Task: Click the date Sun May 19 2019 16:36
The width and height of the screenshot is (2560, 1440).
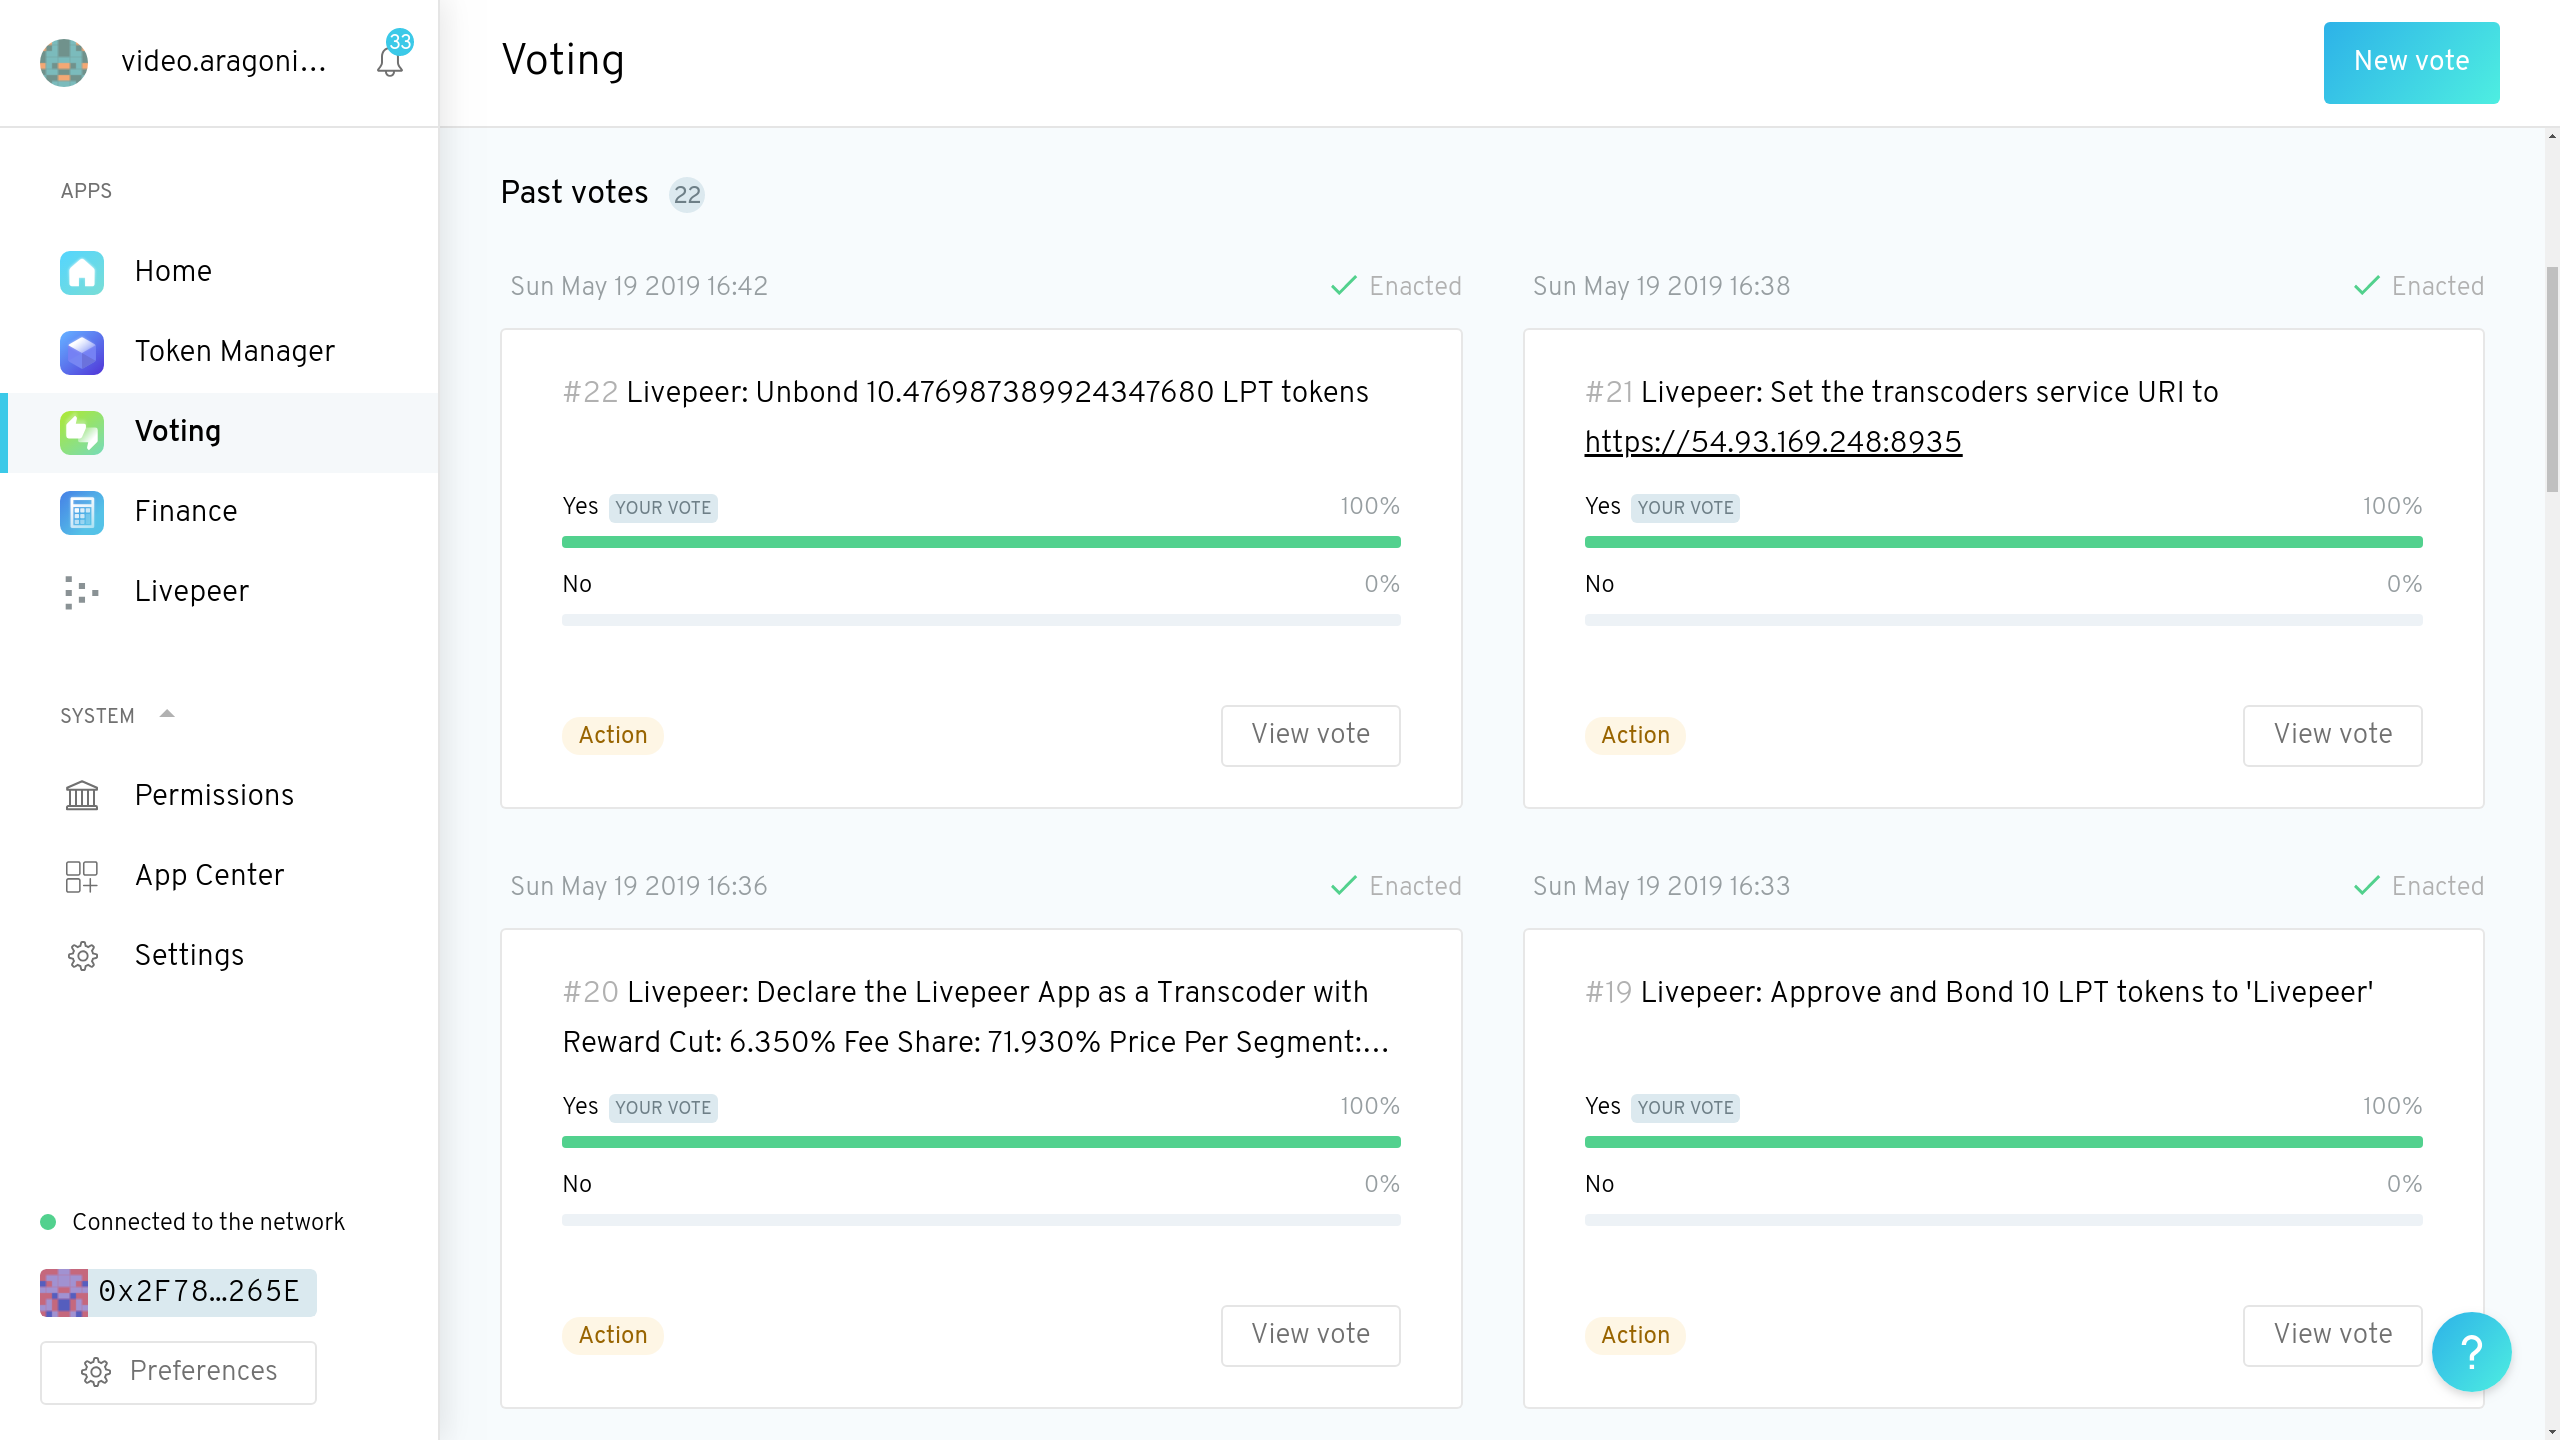Action: click(x=639, y=886)
